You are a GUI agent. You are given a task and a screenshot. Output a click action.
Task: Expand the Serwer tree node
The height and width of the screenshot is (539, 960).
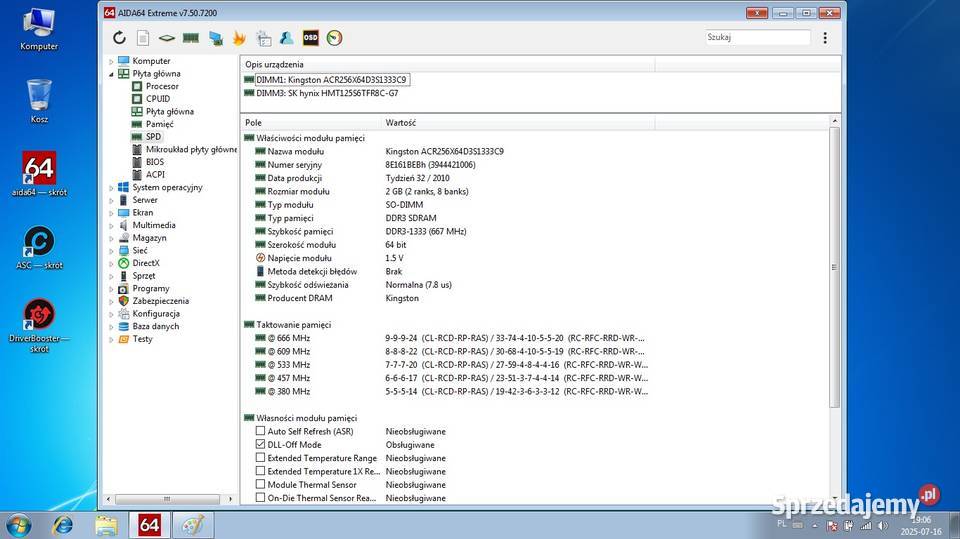[111, 200]
